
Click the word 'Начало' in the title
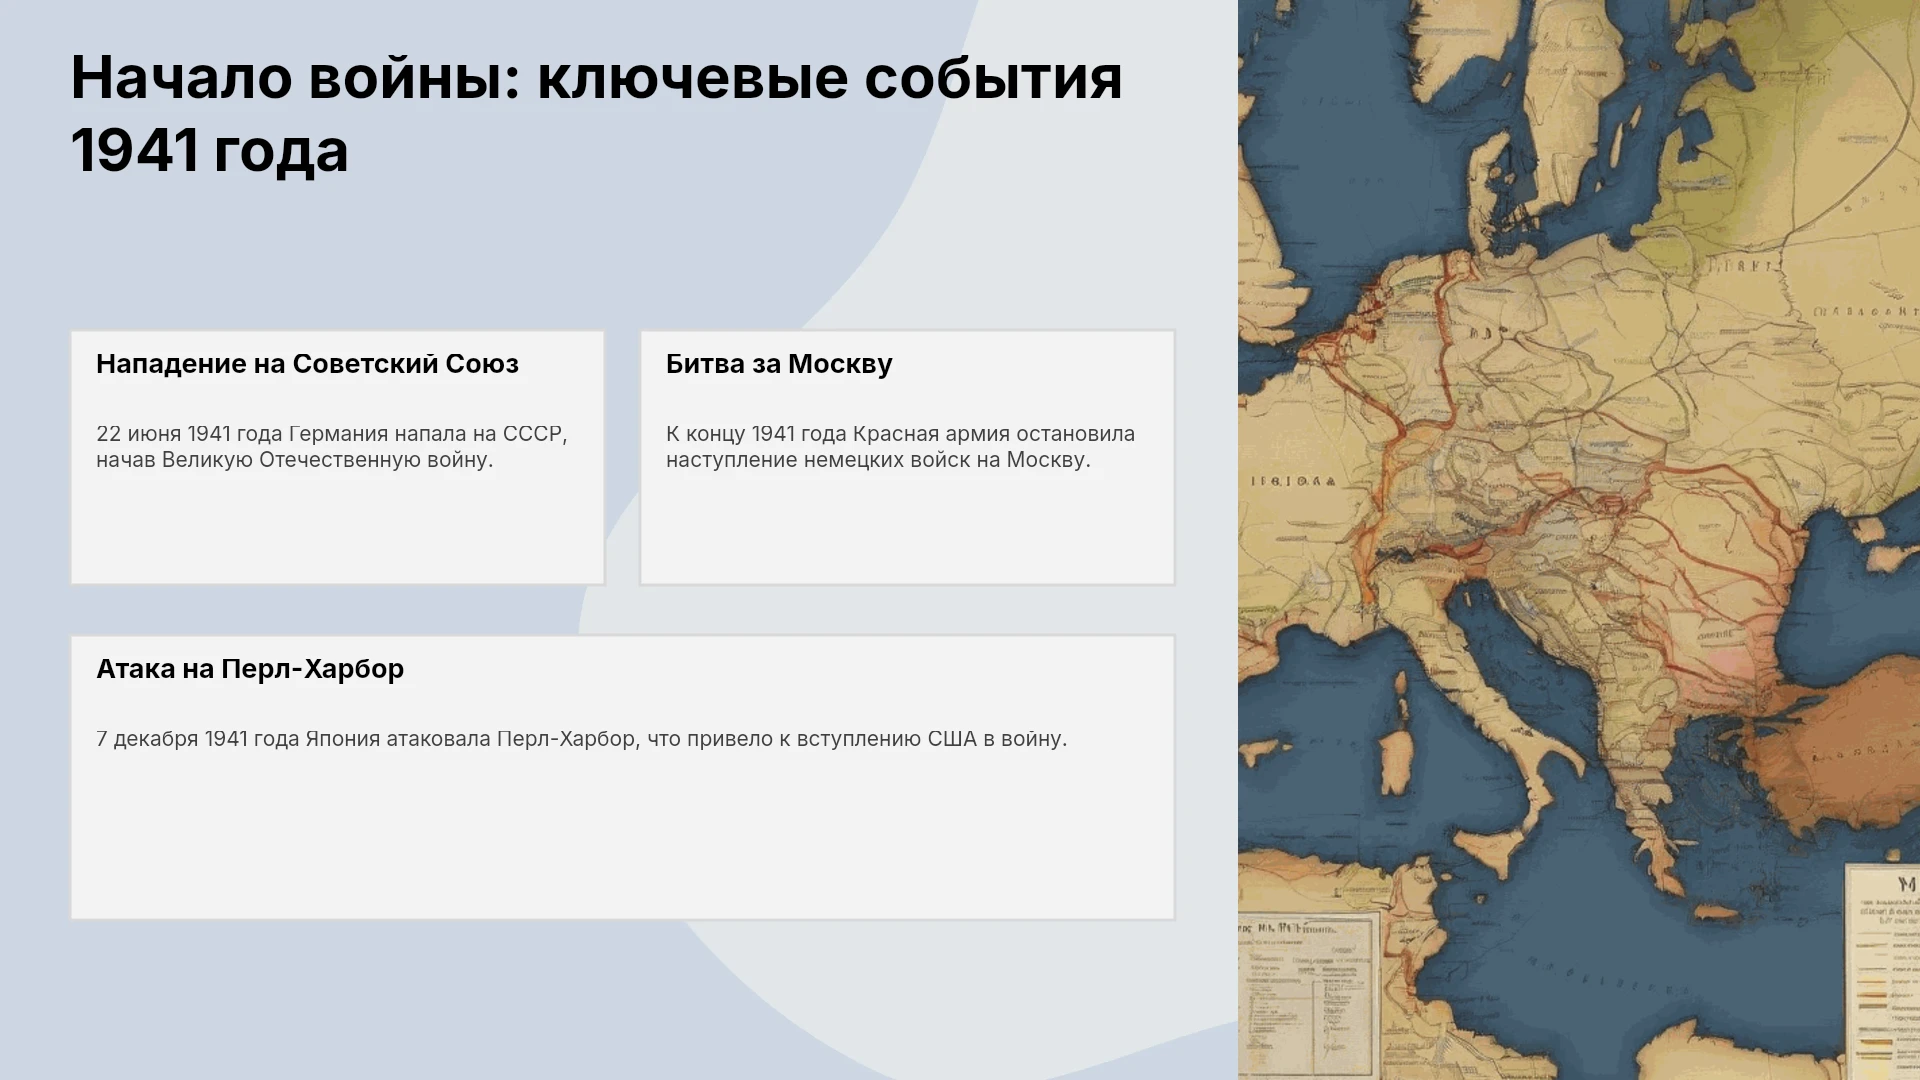point(182,78)
